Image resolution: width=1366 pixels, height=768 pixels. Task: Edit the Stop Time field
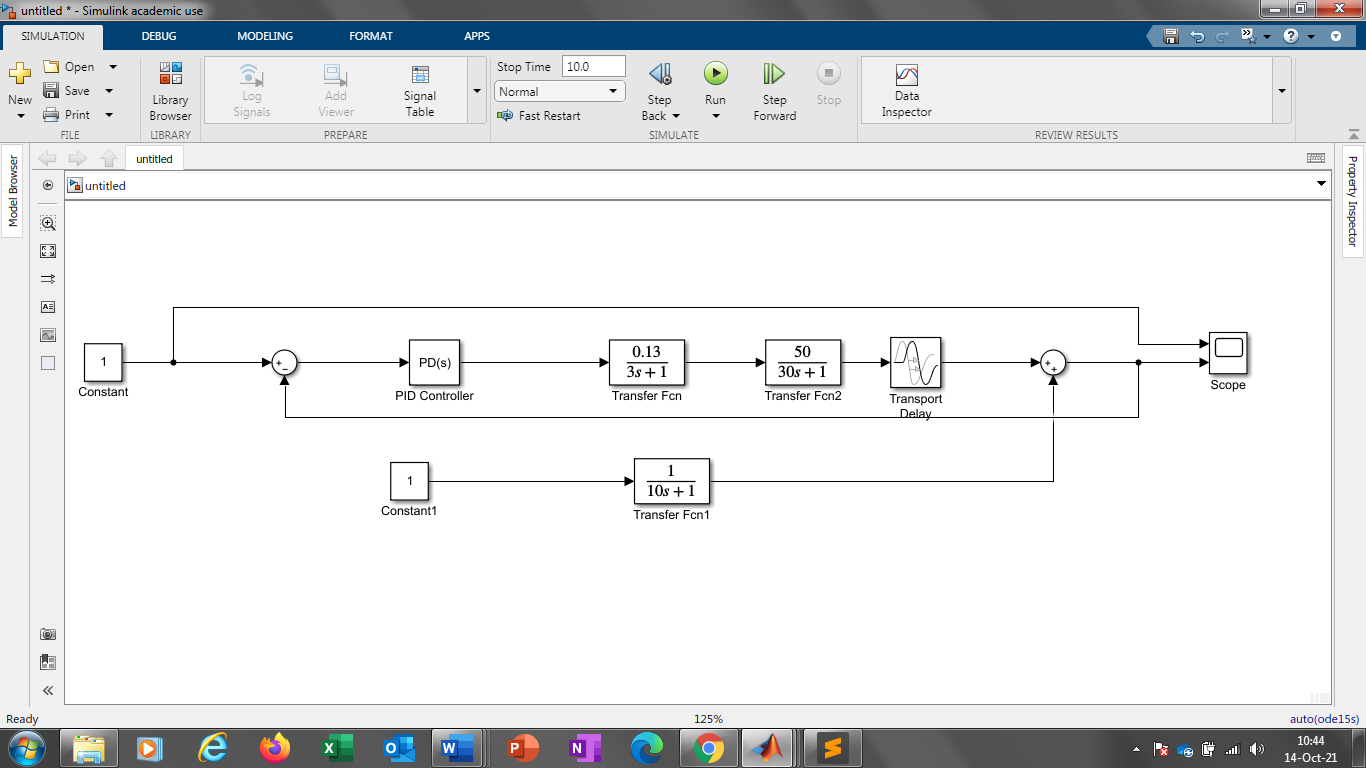595,65
